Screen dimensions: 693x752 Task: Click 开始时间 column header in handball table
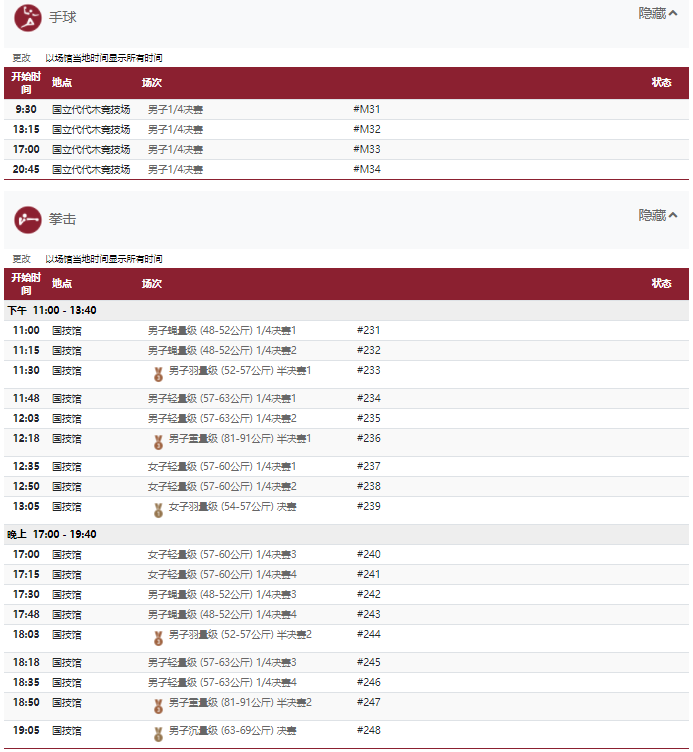pyautogui.click(x=26, y=83)
